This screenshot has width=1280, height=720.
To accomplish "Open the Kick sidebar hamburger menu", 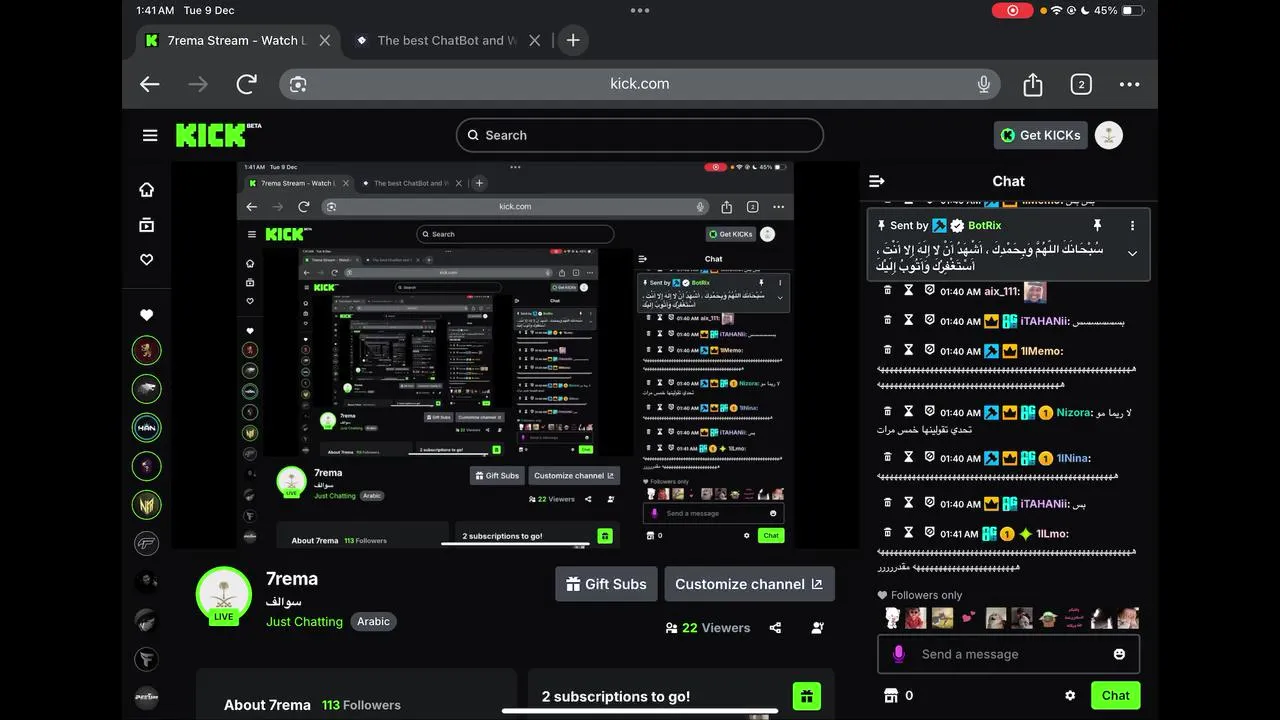I will (x=150, y=135).
